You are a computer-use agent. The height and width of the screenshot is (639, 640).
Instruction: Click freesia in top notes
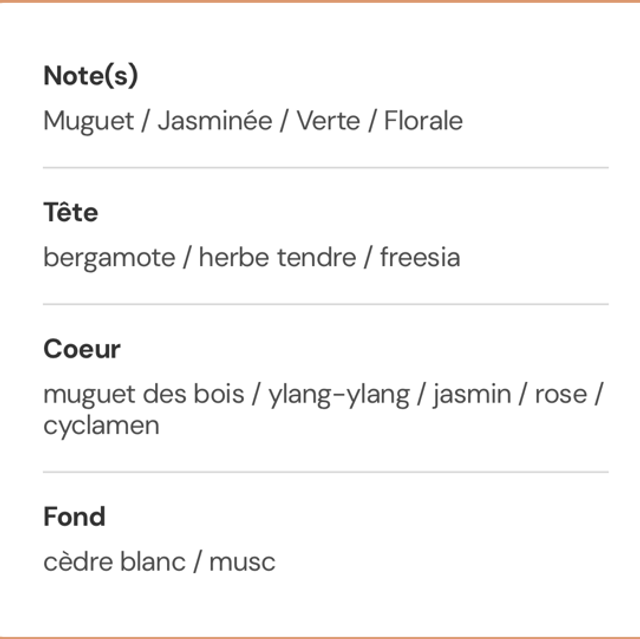[x=420, y=258]
